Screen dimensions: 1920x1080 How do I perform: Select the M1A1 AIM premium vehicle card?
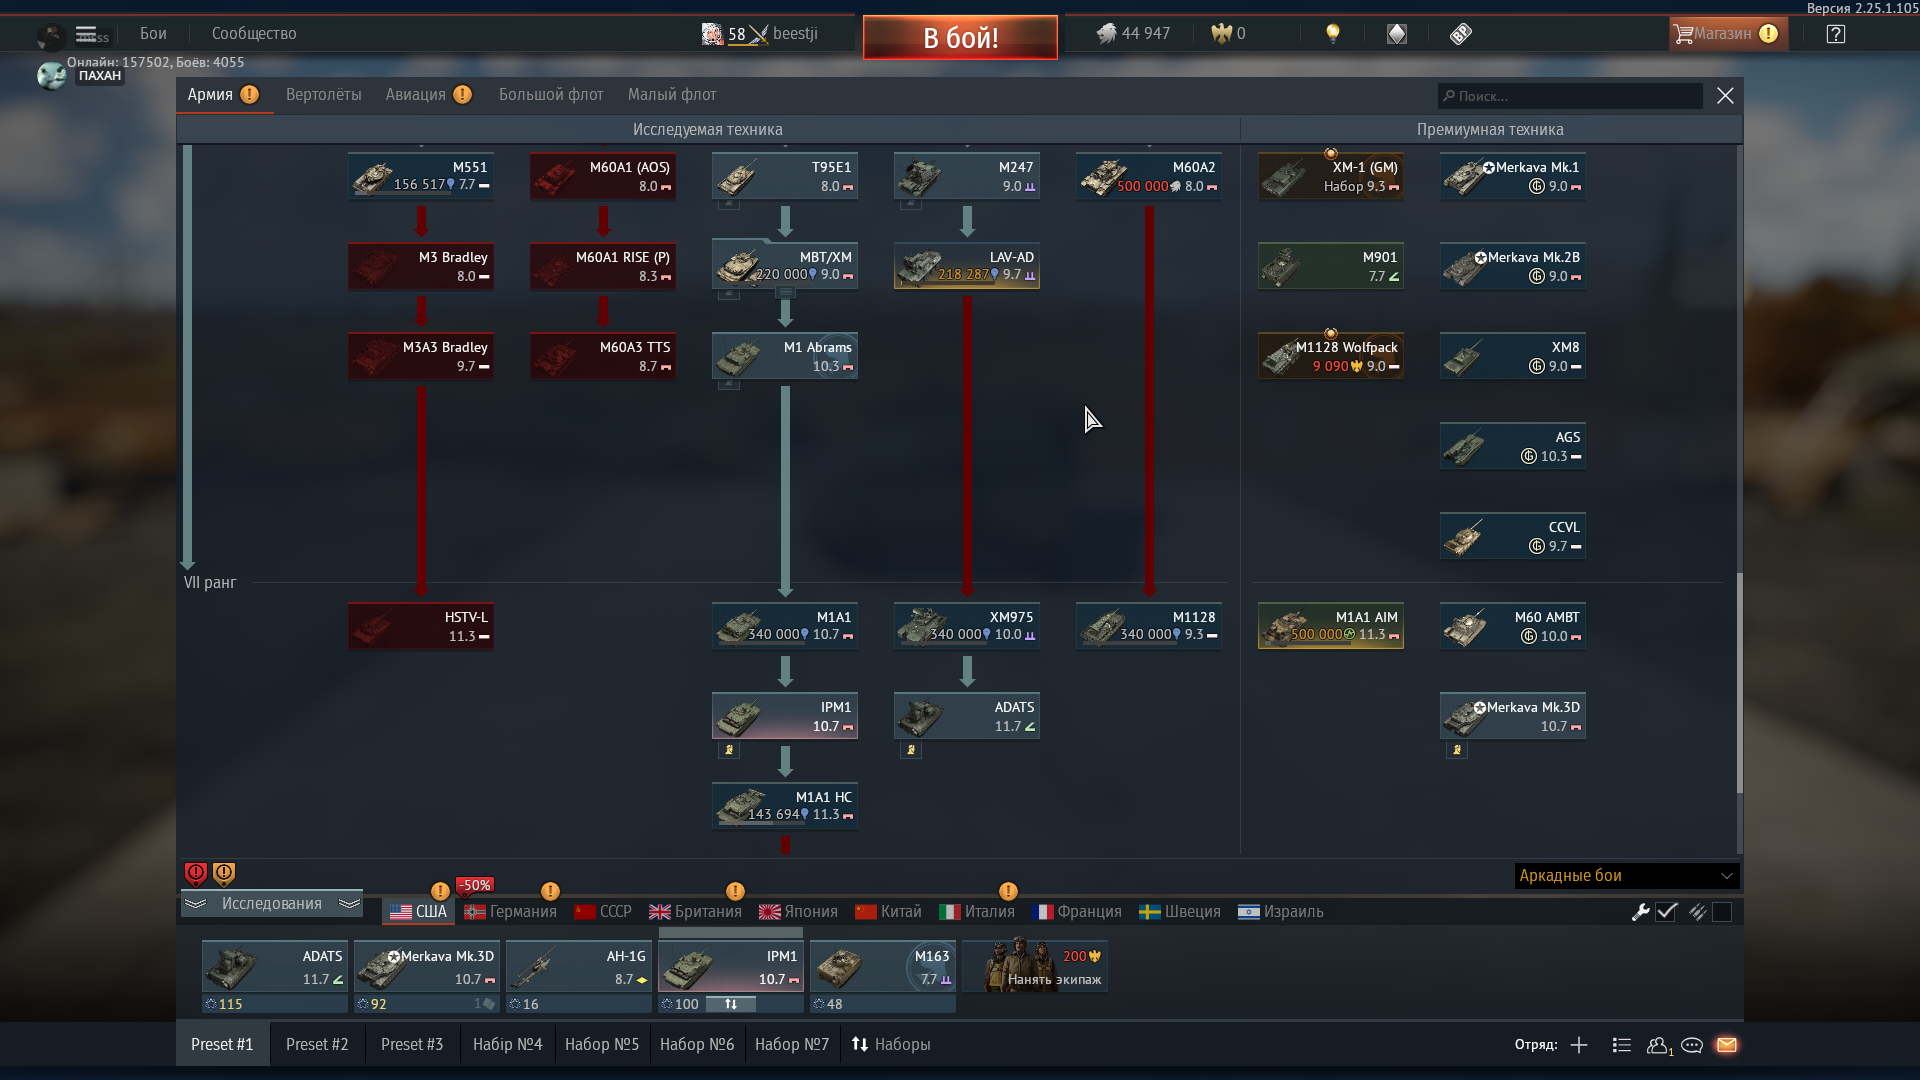pyautogui.click(x=1331, y=626)
